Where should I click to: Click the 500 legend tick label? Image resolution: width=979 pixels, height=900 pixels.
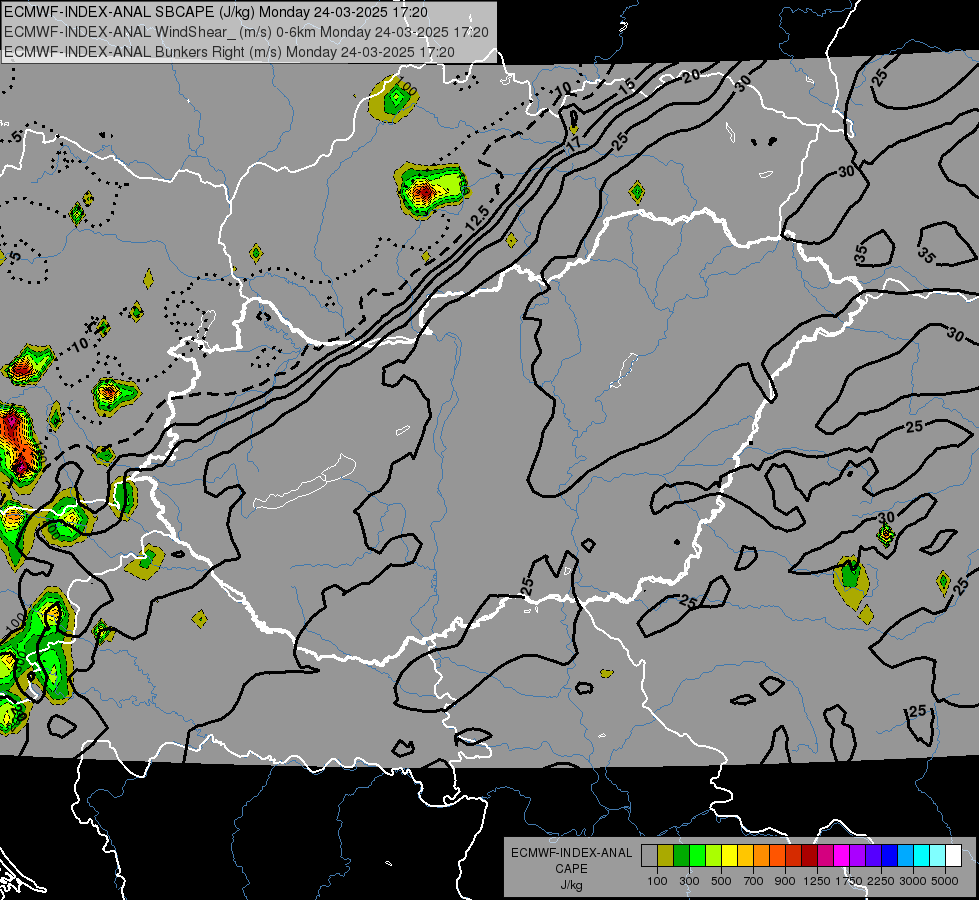721,881
